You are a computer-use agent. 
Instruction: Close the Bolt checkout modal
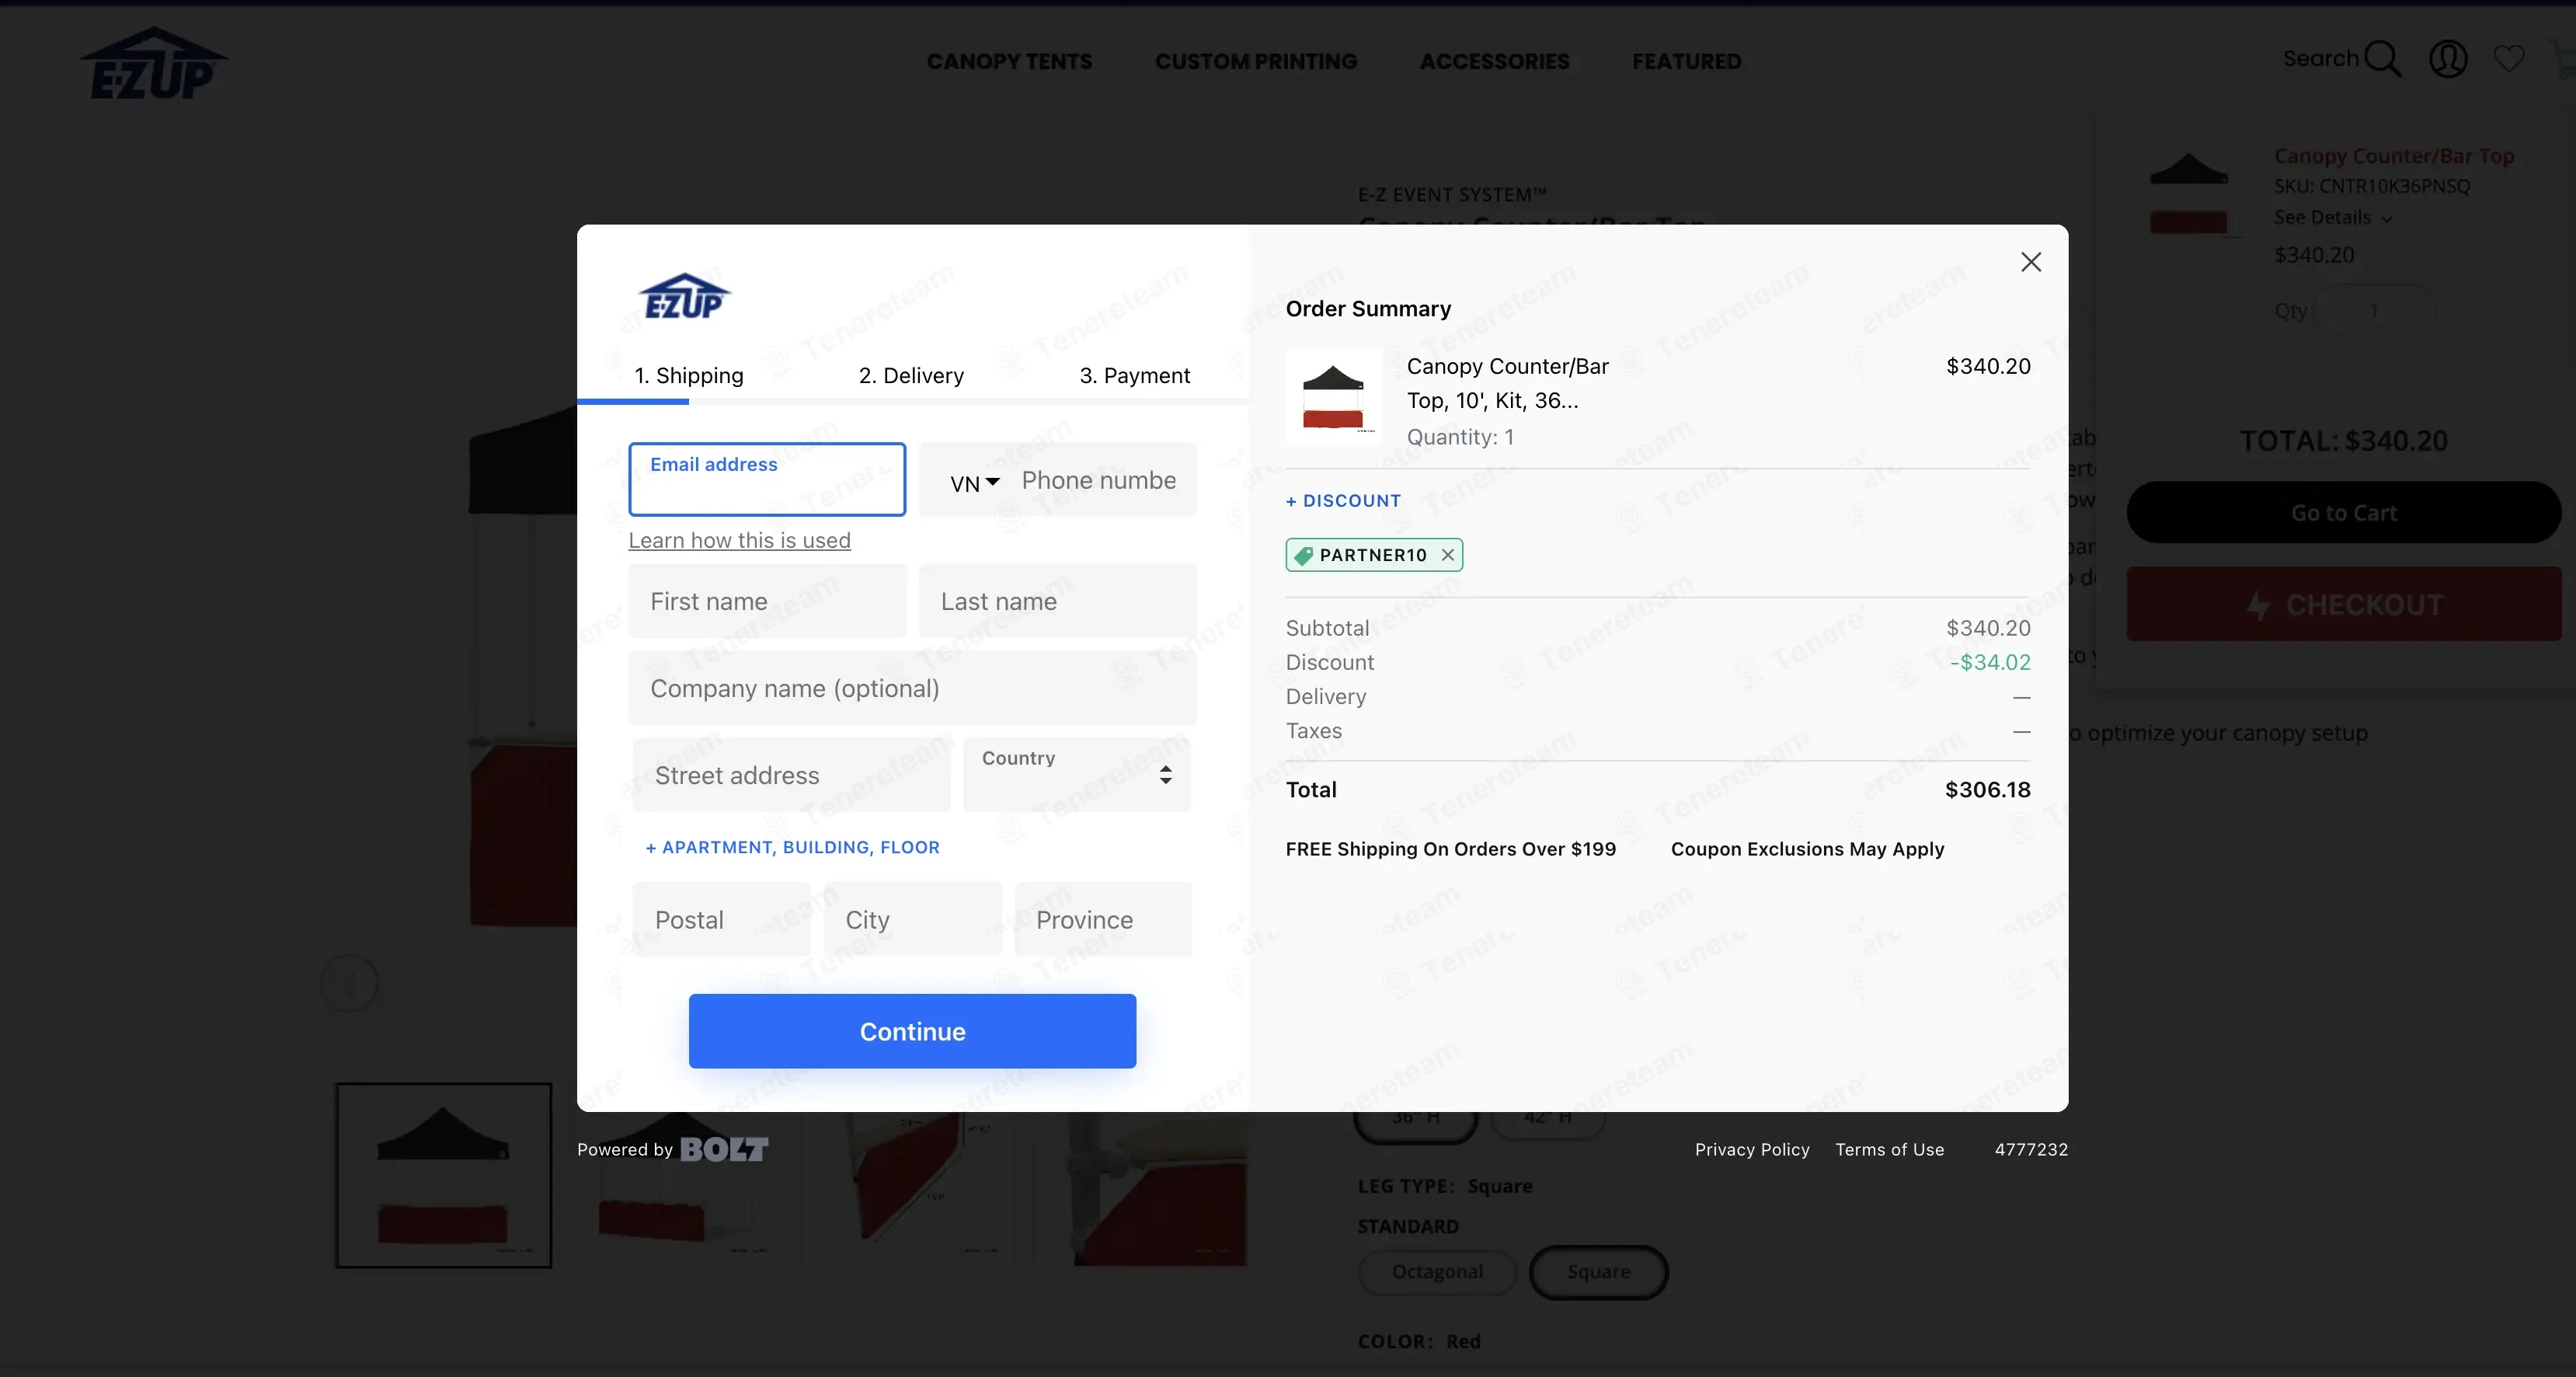2030,262
